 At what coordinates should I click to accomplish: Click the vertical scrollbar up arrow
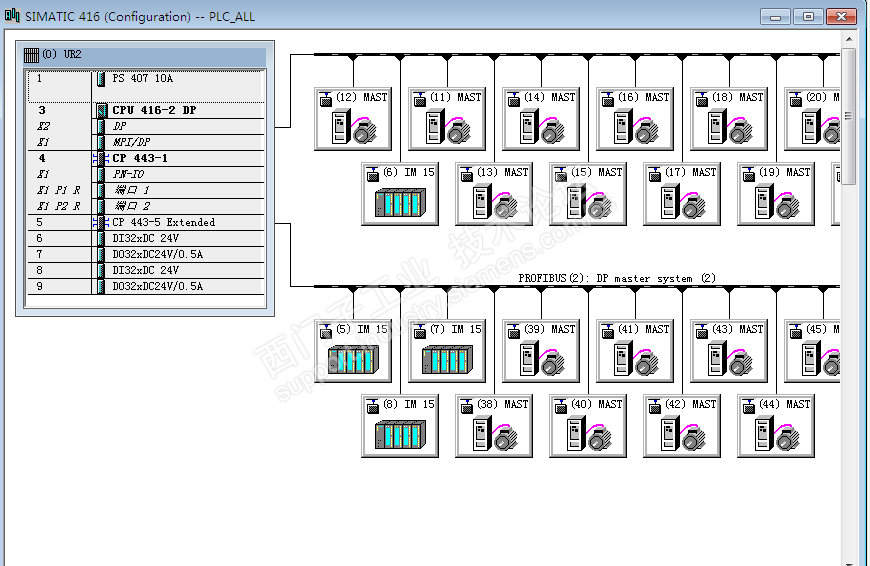click(x=849, y=39)
